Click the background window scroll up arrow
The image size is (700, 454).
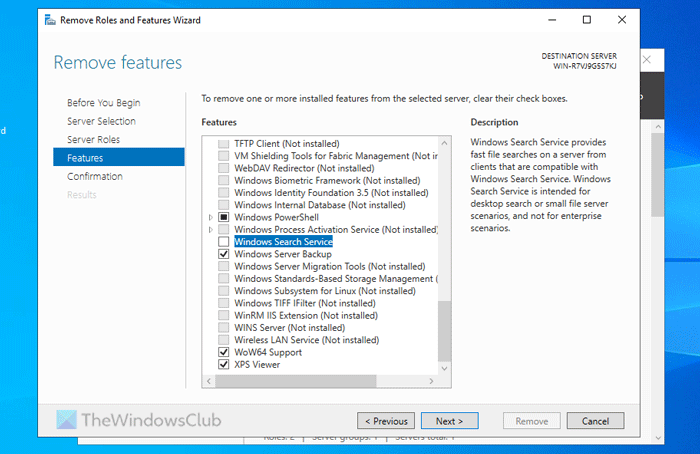coord(658,127)
